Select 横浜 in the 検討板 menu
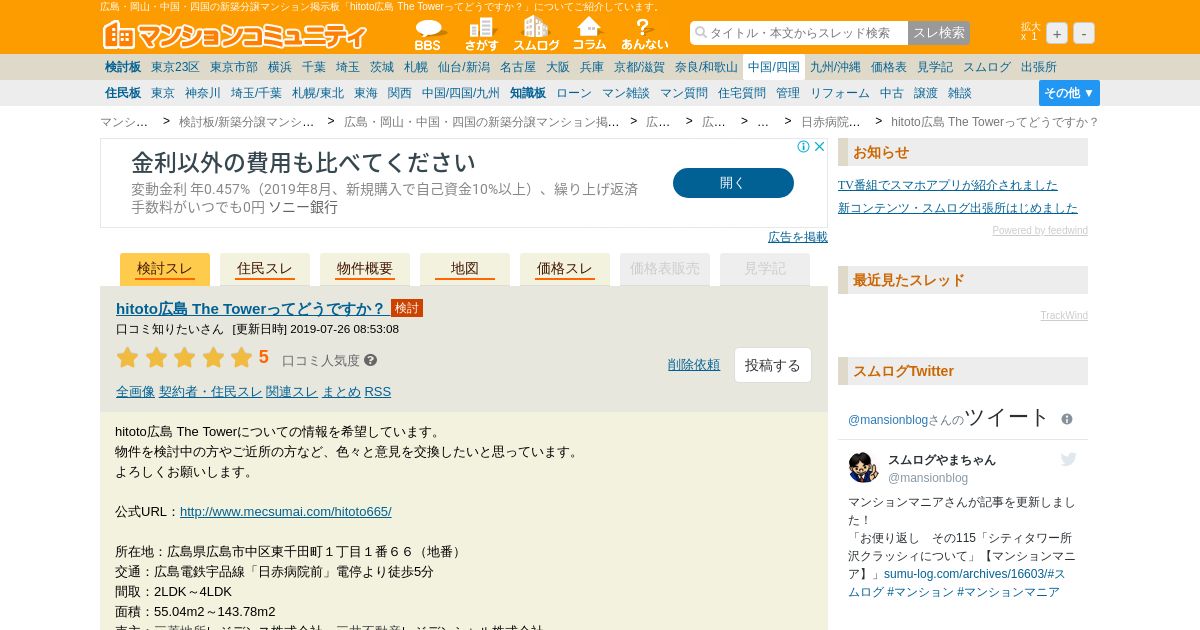Viewport: 1200px width, 630px height. pyautogui.click(x=280, y=67)
